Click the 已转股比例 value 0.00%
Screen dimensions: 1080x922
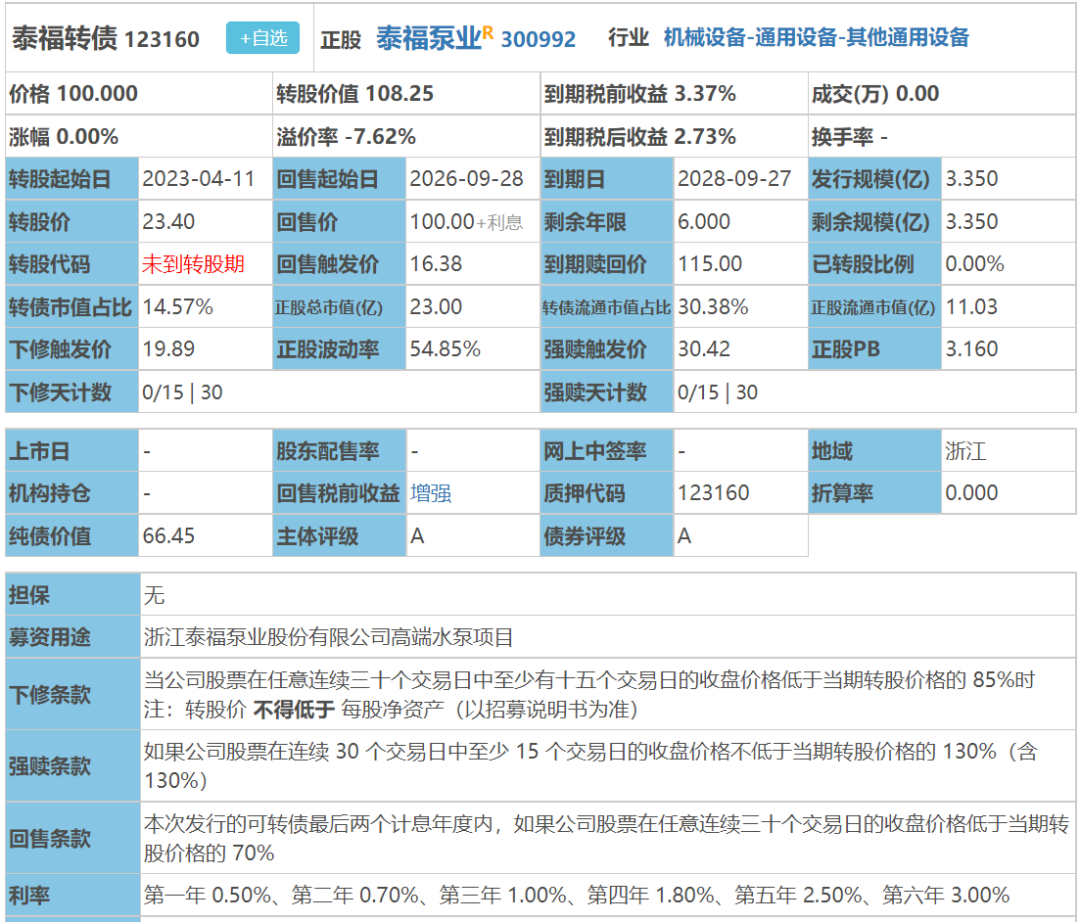pos(975,264)
